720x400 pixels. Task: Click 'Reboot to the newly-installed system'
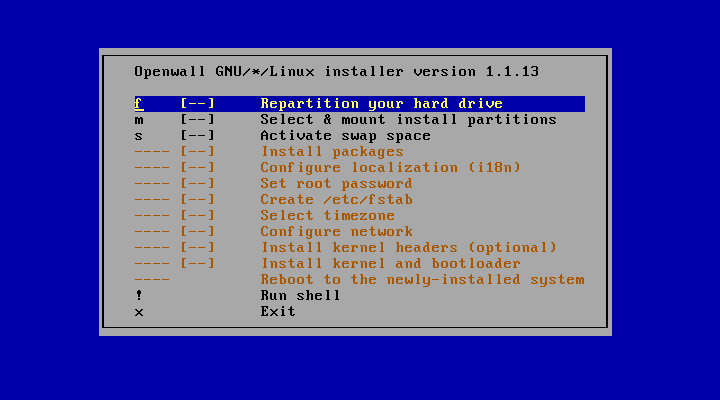pyautogui.click(x=422, y=280)
